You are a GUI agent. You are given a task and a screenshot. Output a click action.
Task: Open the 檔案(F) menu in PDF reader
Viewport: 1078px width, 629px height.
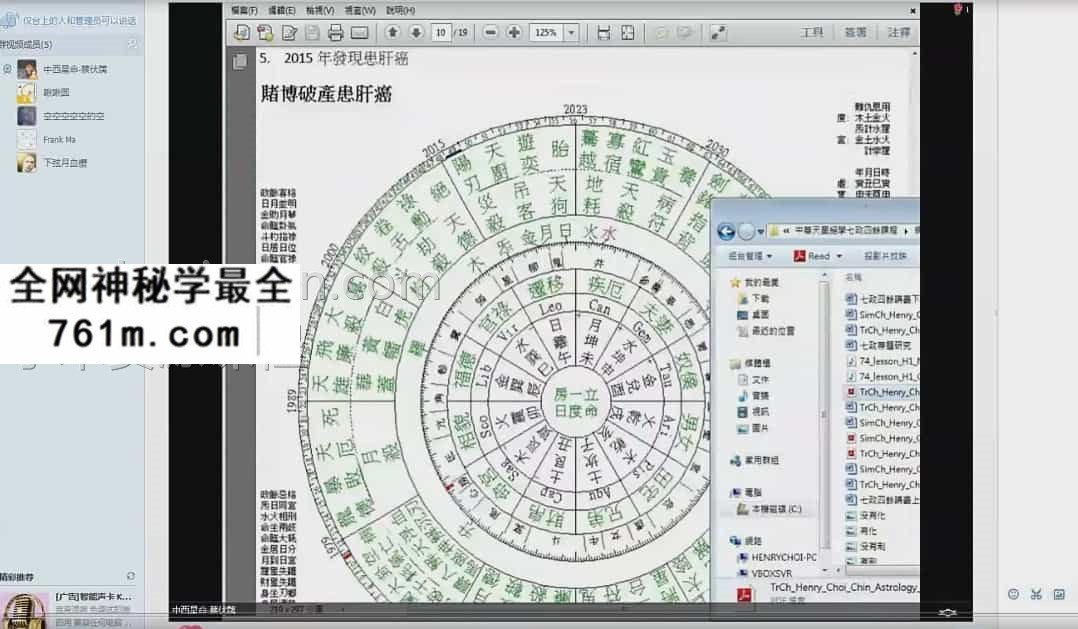[x=244, y=10]
